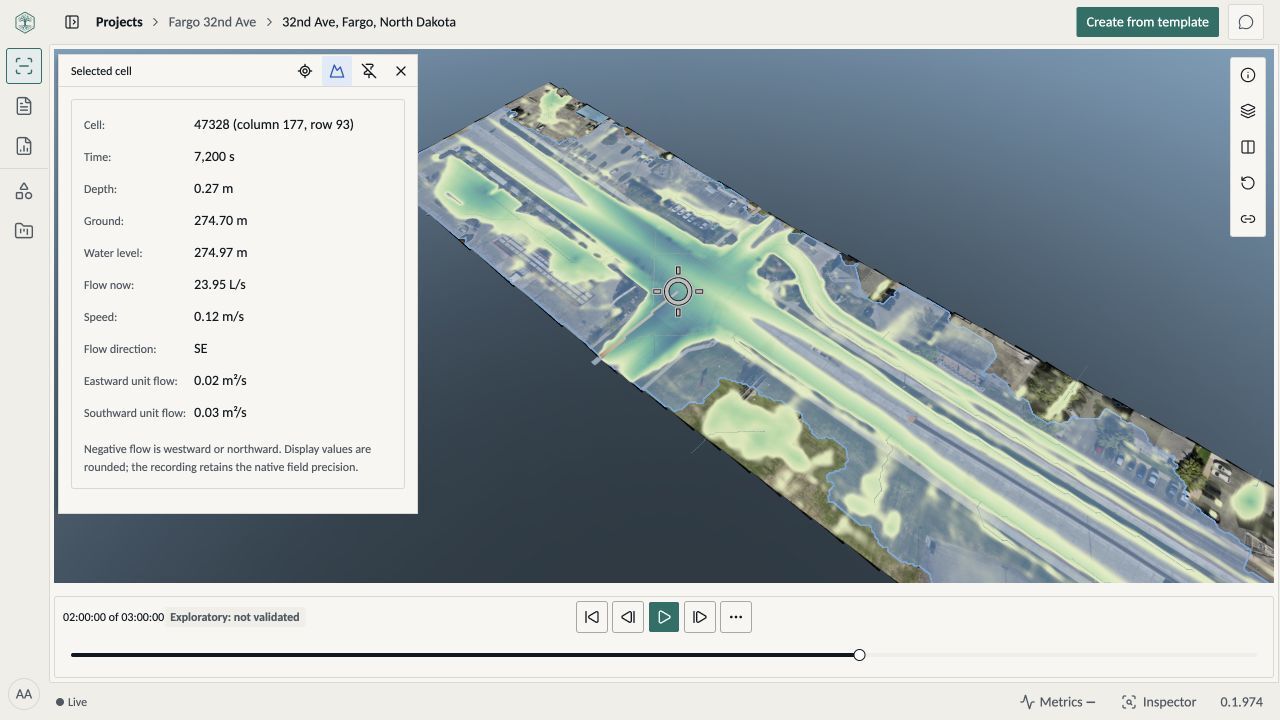
Task: Close the Selected cell panel
Action: 401,71
